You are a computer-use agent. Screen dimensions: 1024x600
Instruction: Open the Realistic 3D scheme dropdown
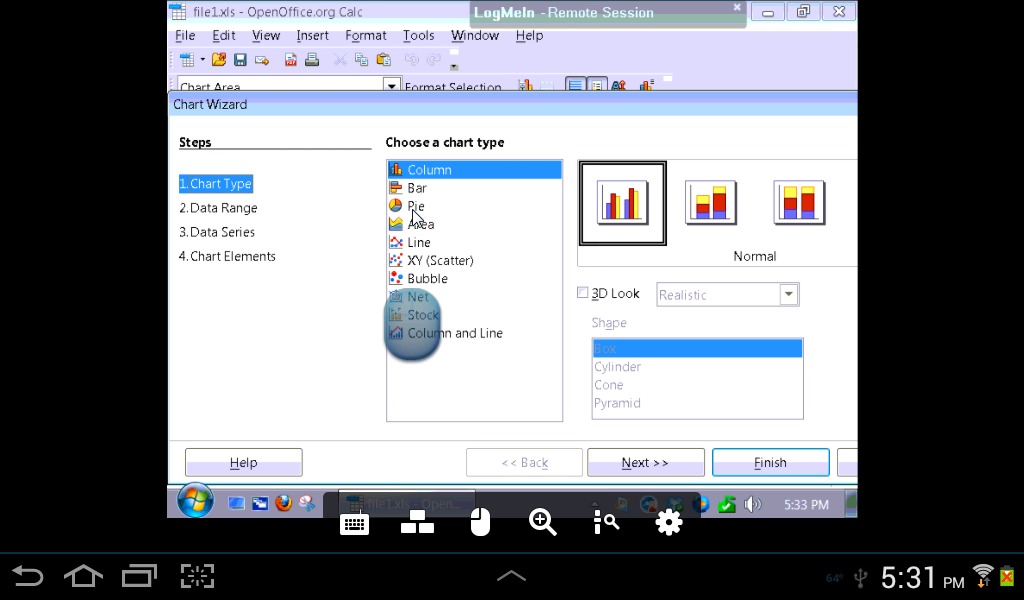pyautogui.click(x=789, y=294)
